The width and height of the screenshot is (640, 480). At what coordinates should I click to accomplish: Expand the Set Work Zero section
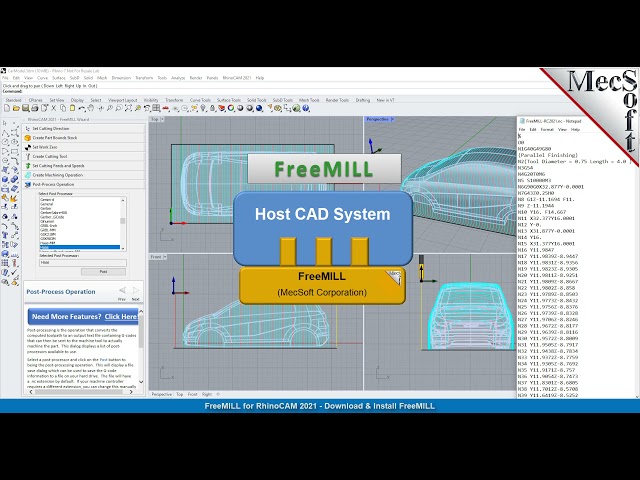click(84, 147)
